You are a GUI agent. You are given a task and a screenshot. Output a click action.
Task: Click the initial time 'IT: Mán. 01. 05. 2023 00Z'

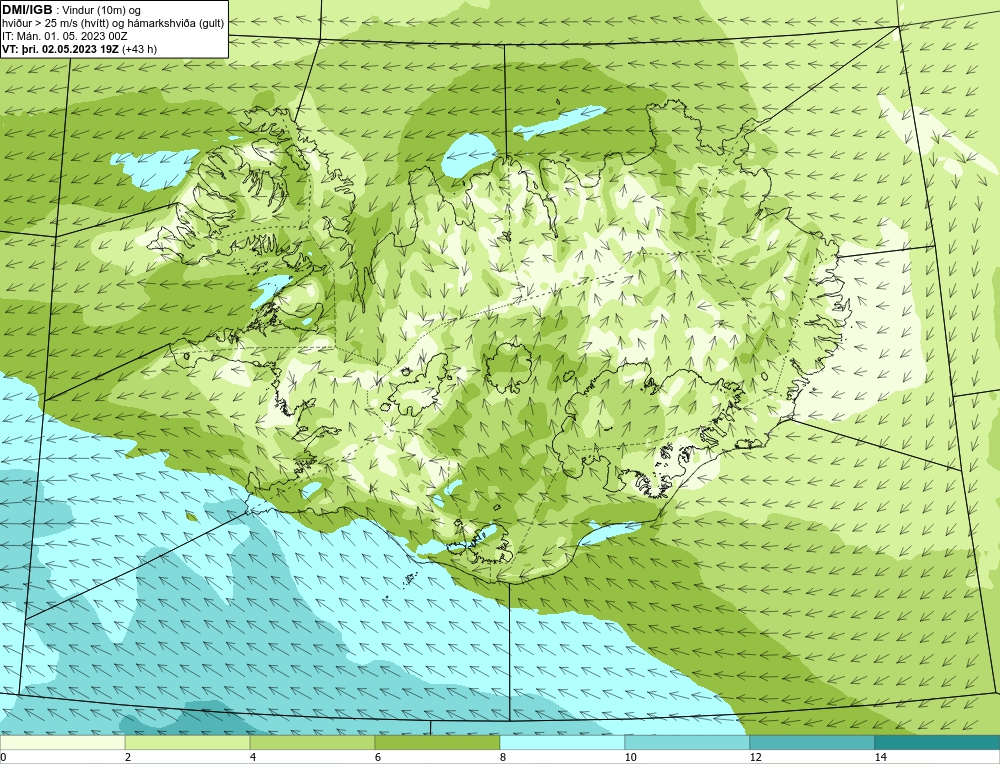(65, 36)
